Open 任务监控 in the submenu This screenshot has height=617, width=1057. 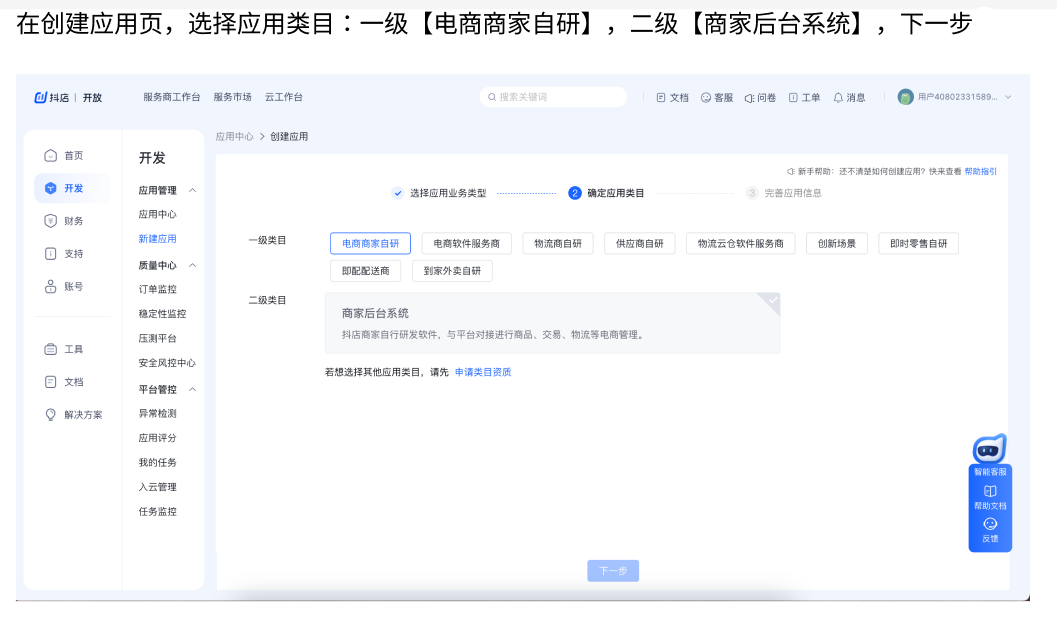[158, 512]
